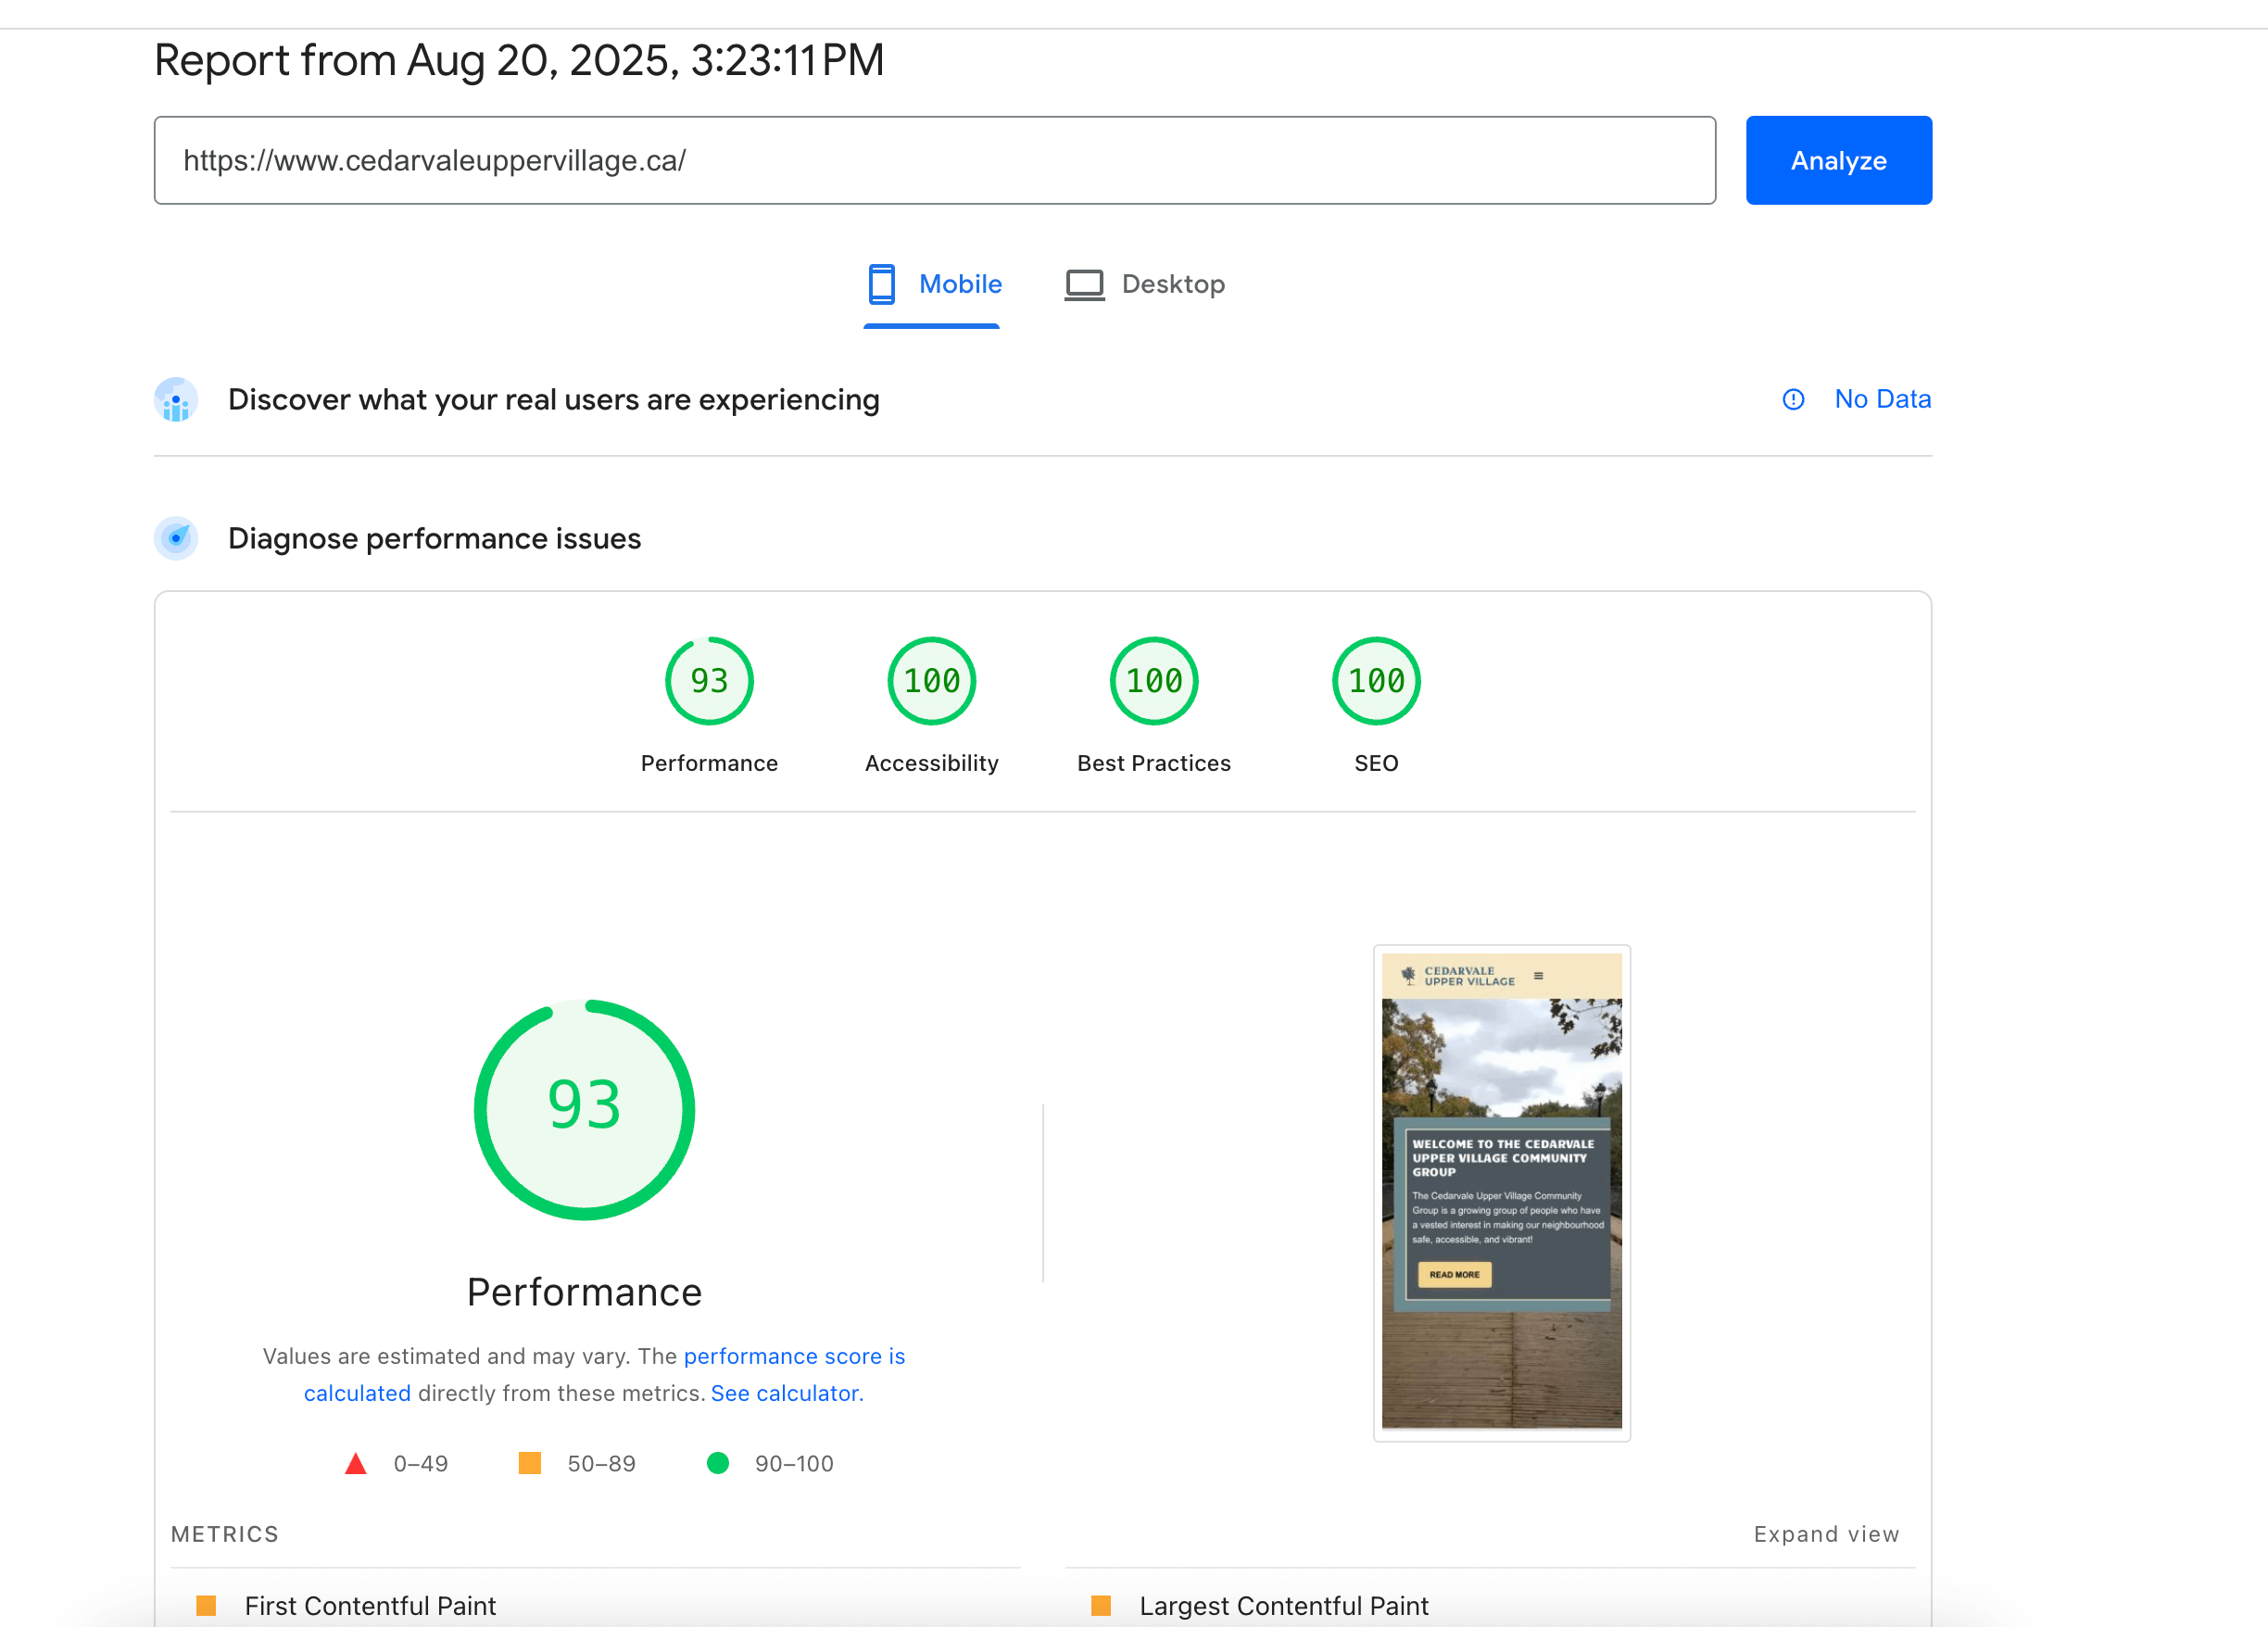Click the orange square 50–89 legend icon

click(530, 1463)
